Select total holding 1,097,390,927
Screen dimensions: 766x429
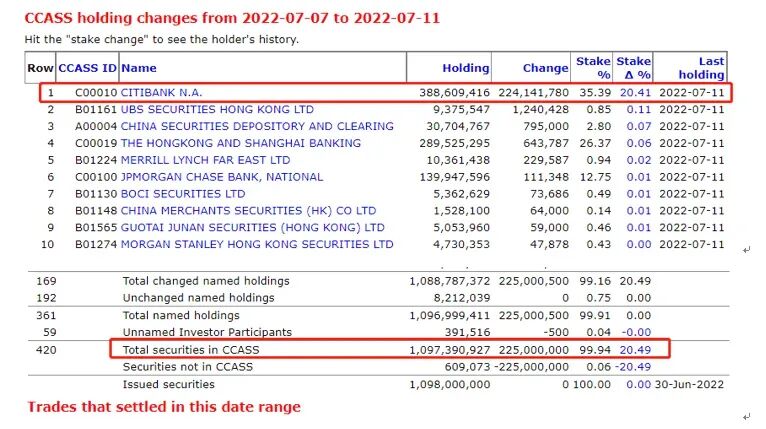(x=449, y=350)
